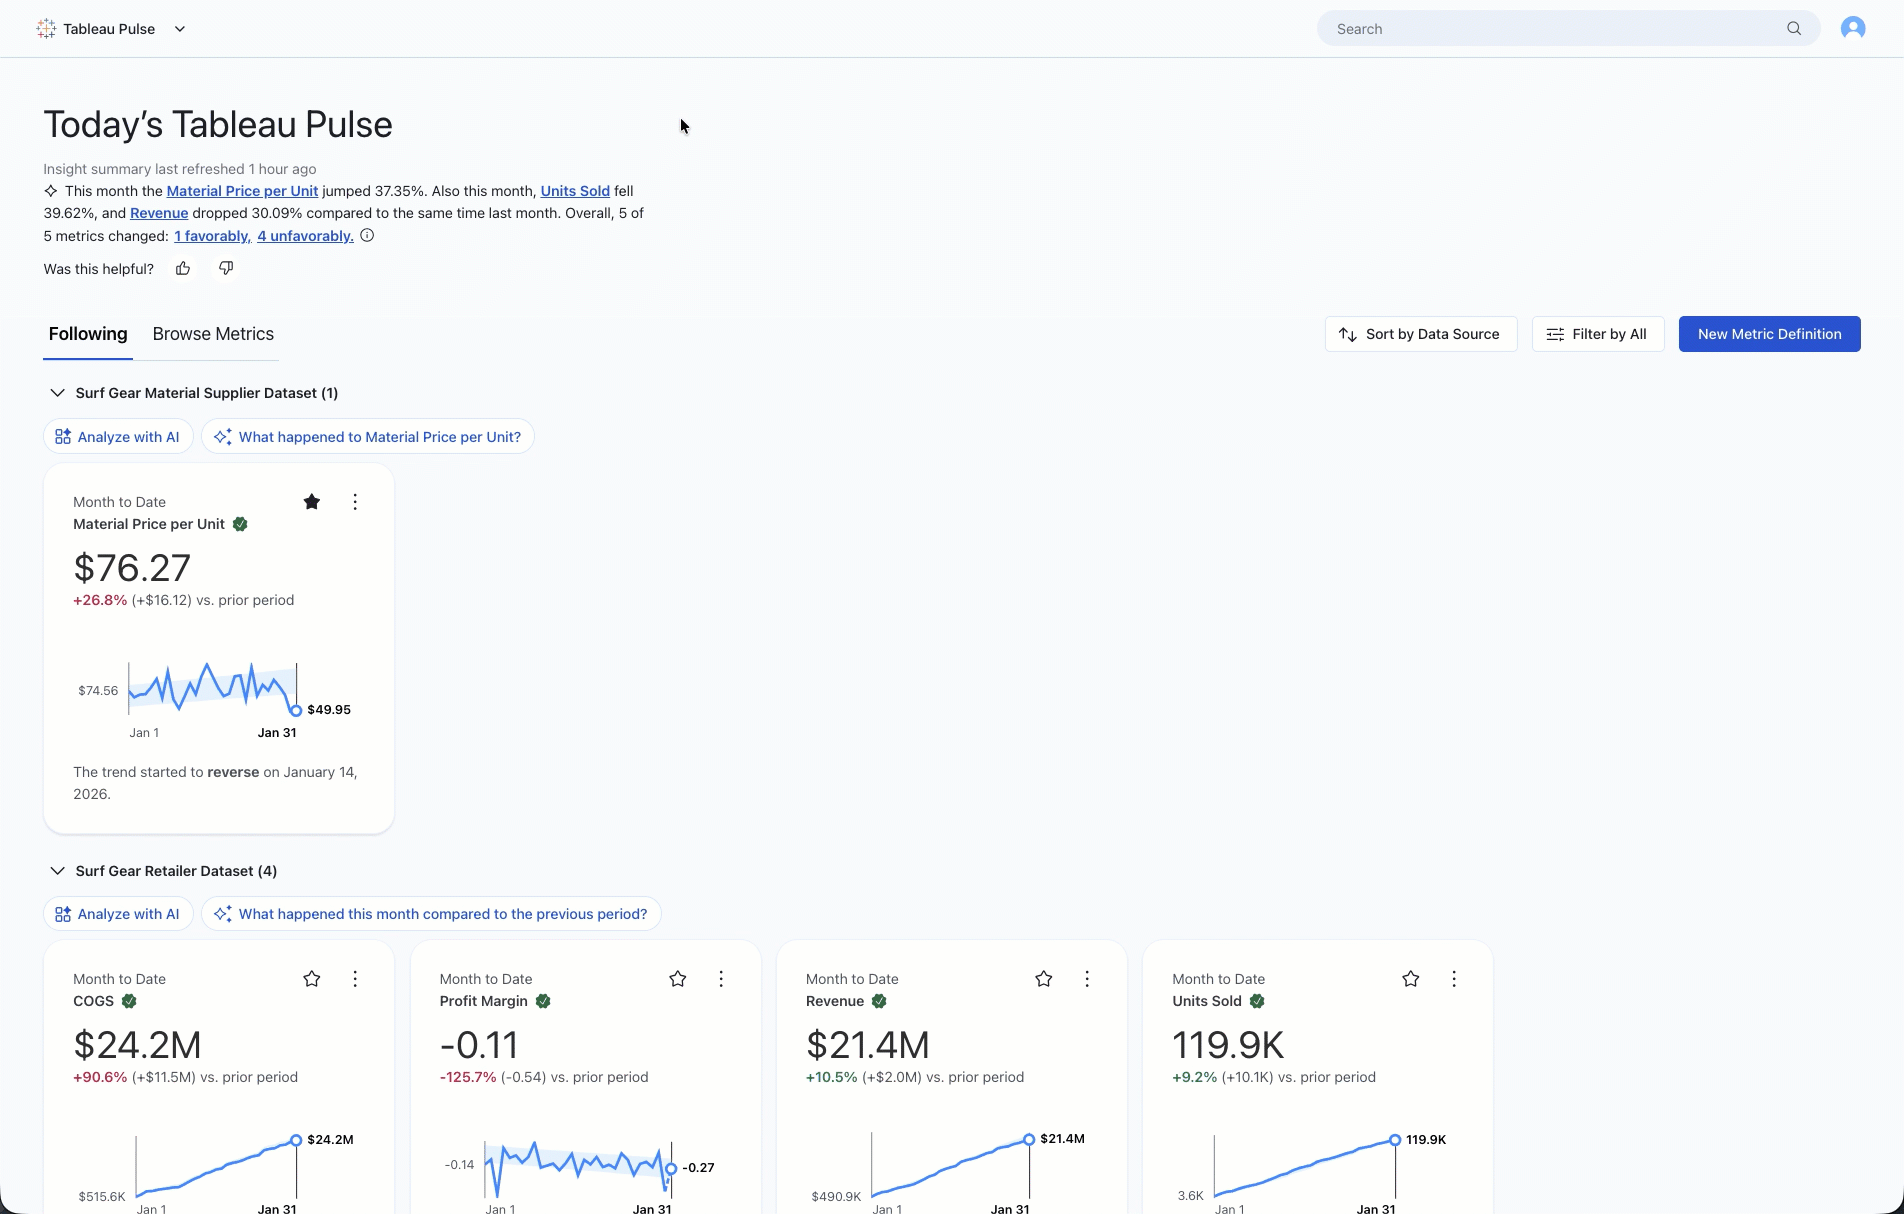
Task: Open more options menu on COGS card
Action: (x=355, y=979)
